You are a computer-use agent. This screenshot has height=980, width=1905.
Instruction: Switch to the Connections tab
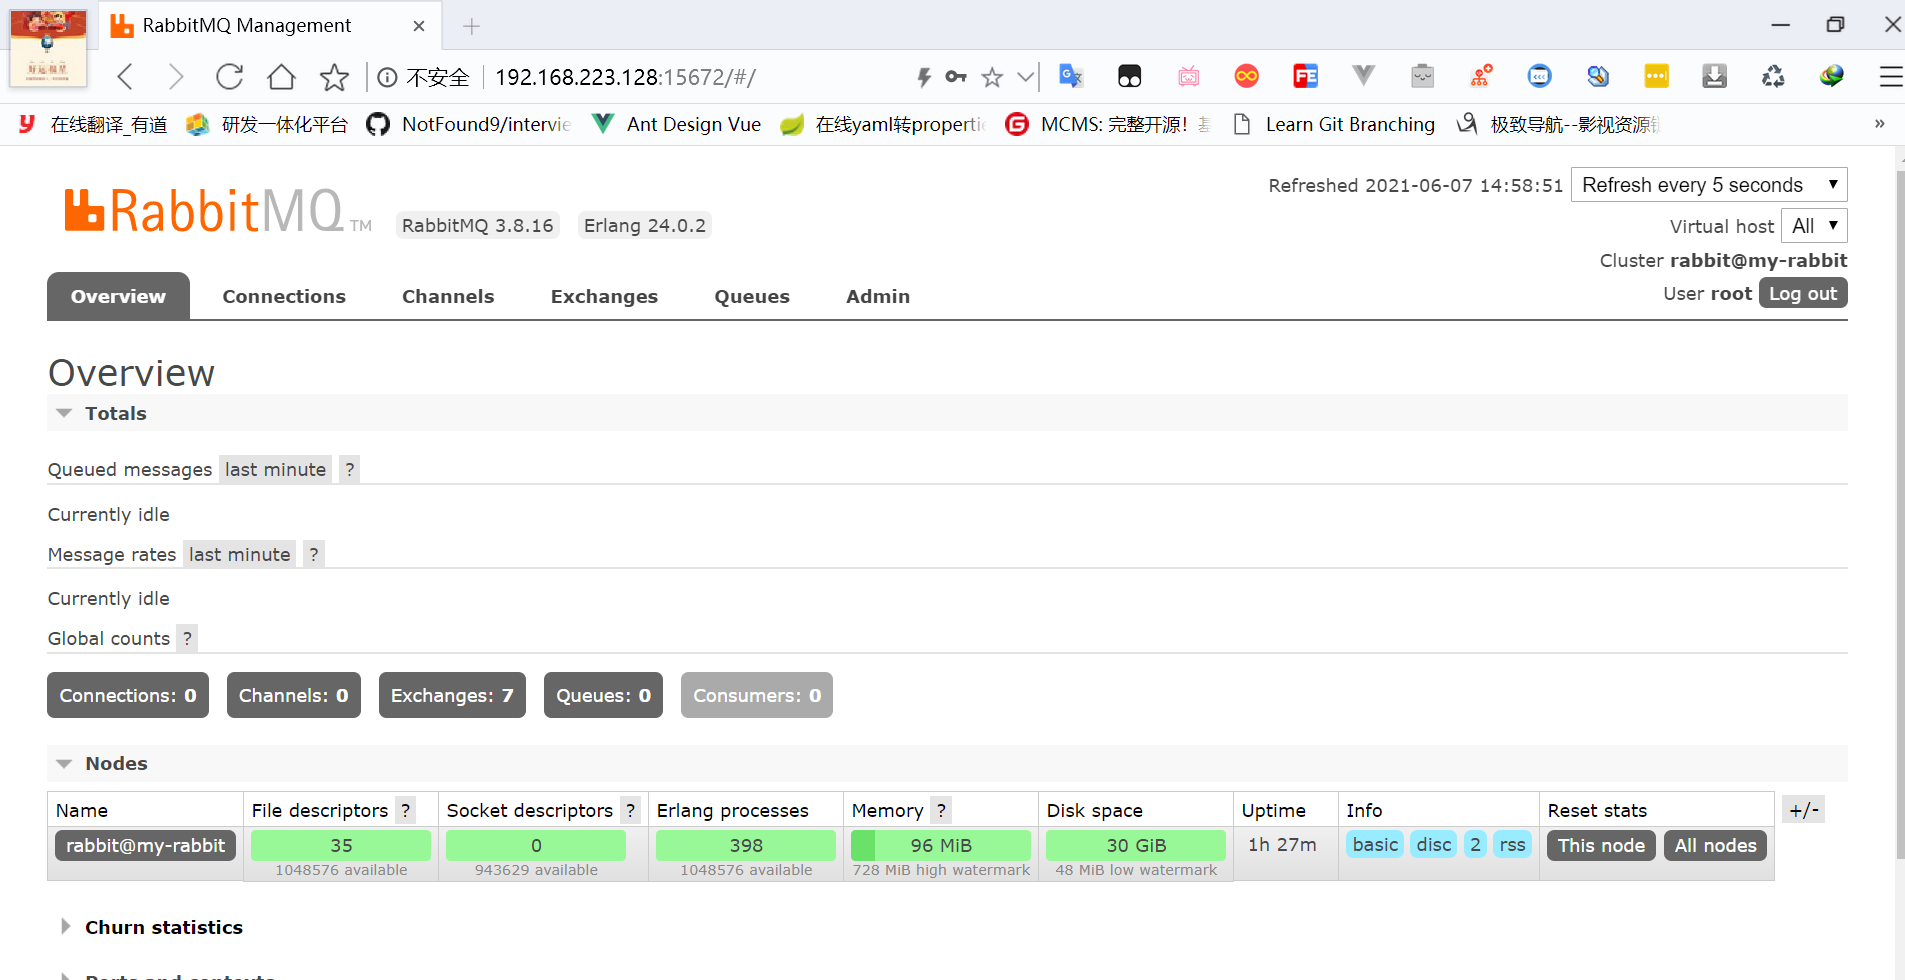click(x=284, y=296)
